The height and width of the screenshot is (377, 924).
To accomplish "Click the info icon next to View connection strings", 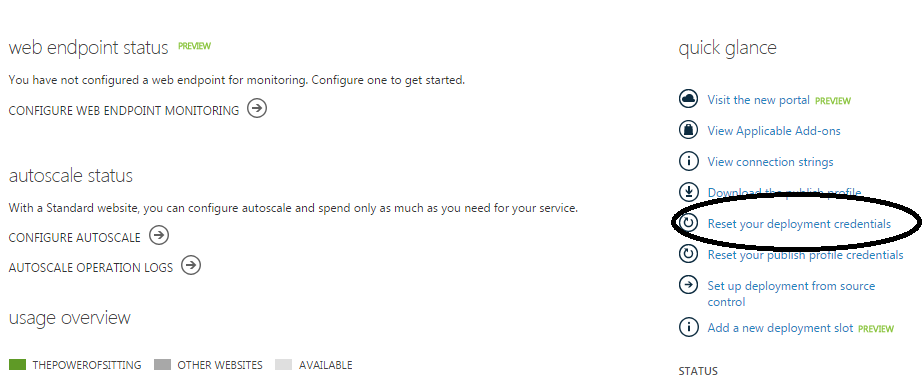I will (688, 161).
